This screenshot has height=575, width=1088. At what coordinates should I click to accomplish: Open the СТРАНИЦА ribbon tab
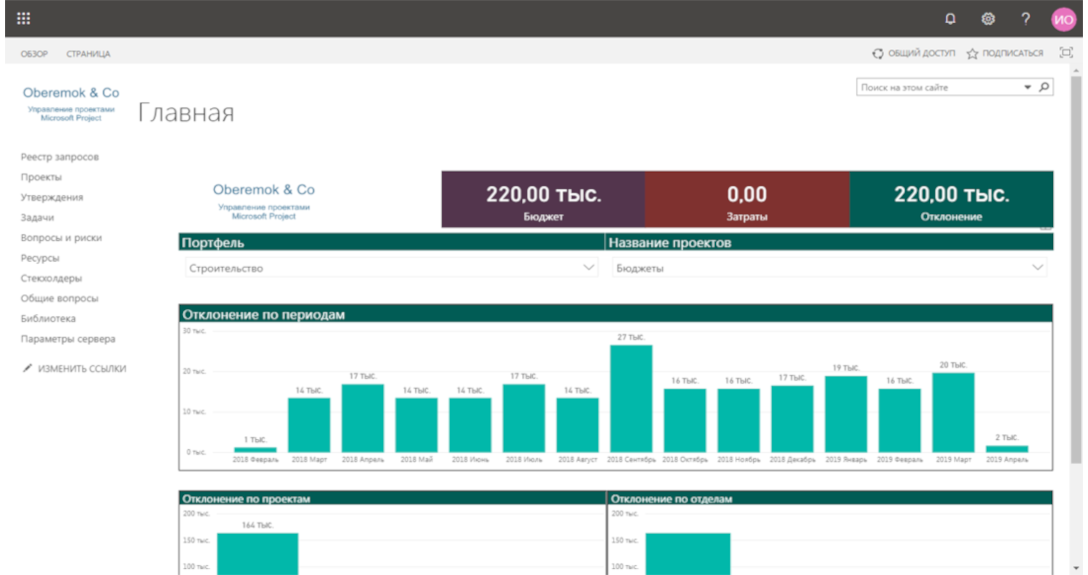pyautogui.click(x=88, y=54)
